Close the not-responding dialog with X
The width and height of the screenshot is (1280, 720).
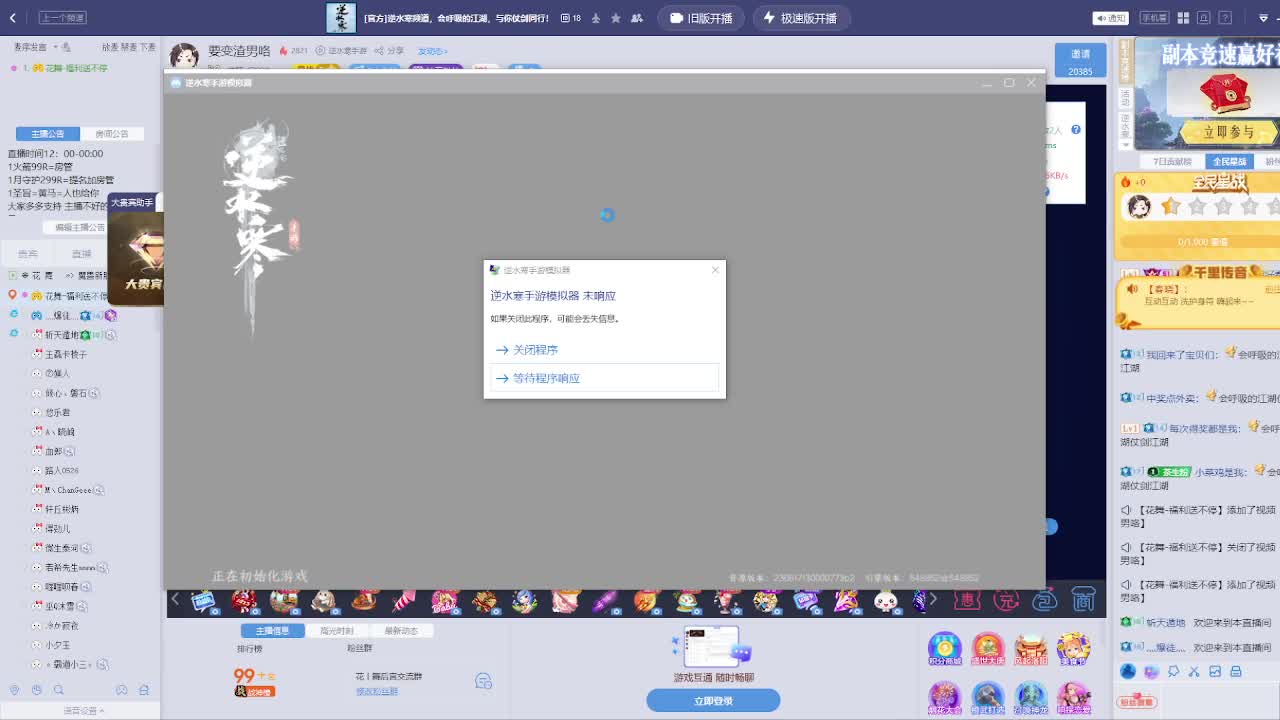714,270
